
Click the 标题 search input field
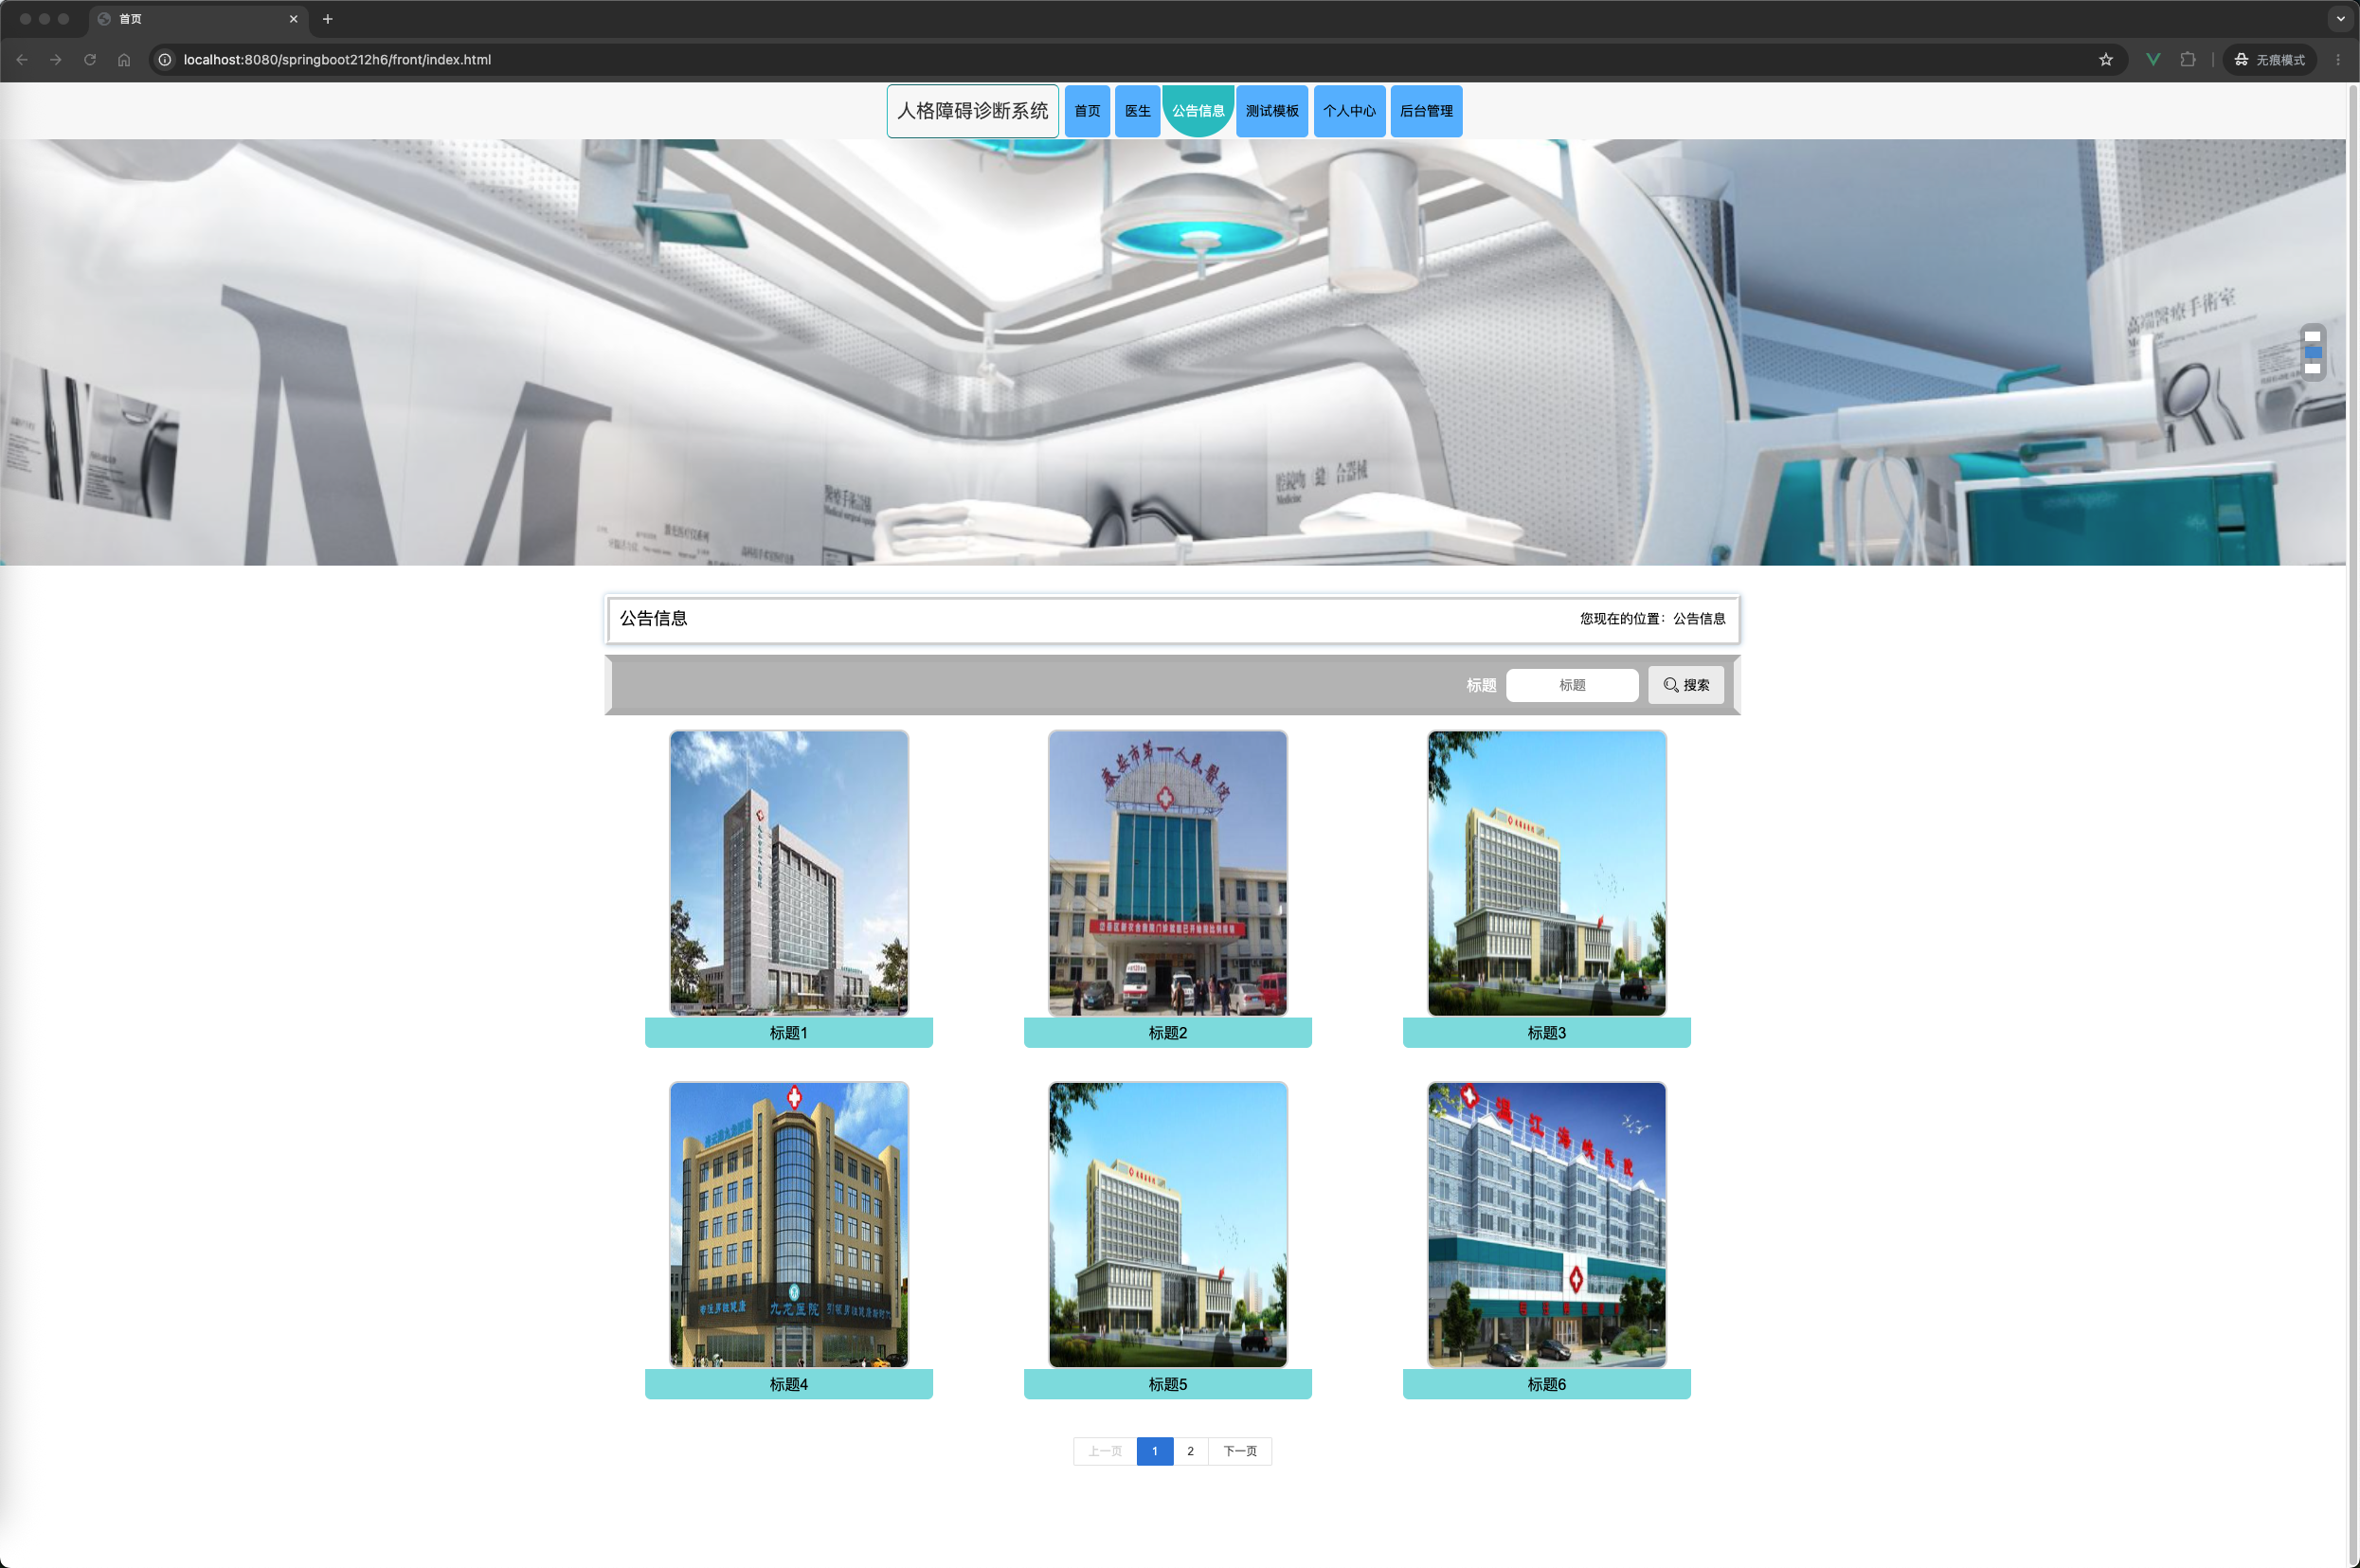1572,685
